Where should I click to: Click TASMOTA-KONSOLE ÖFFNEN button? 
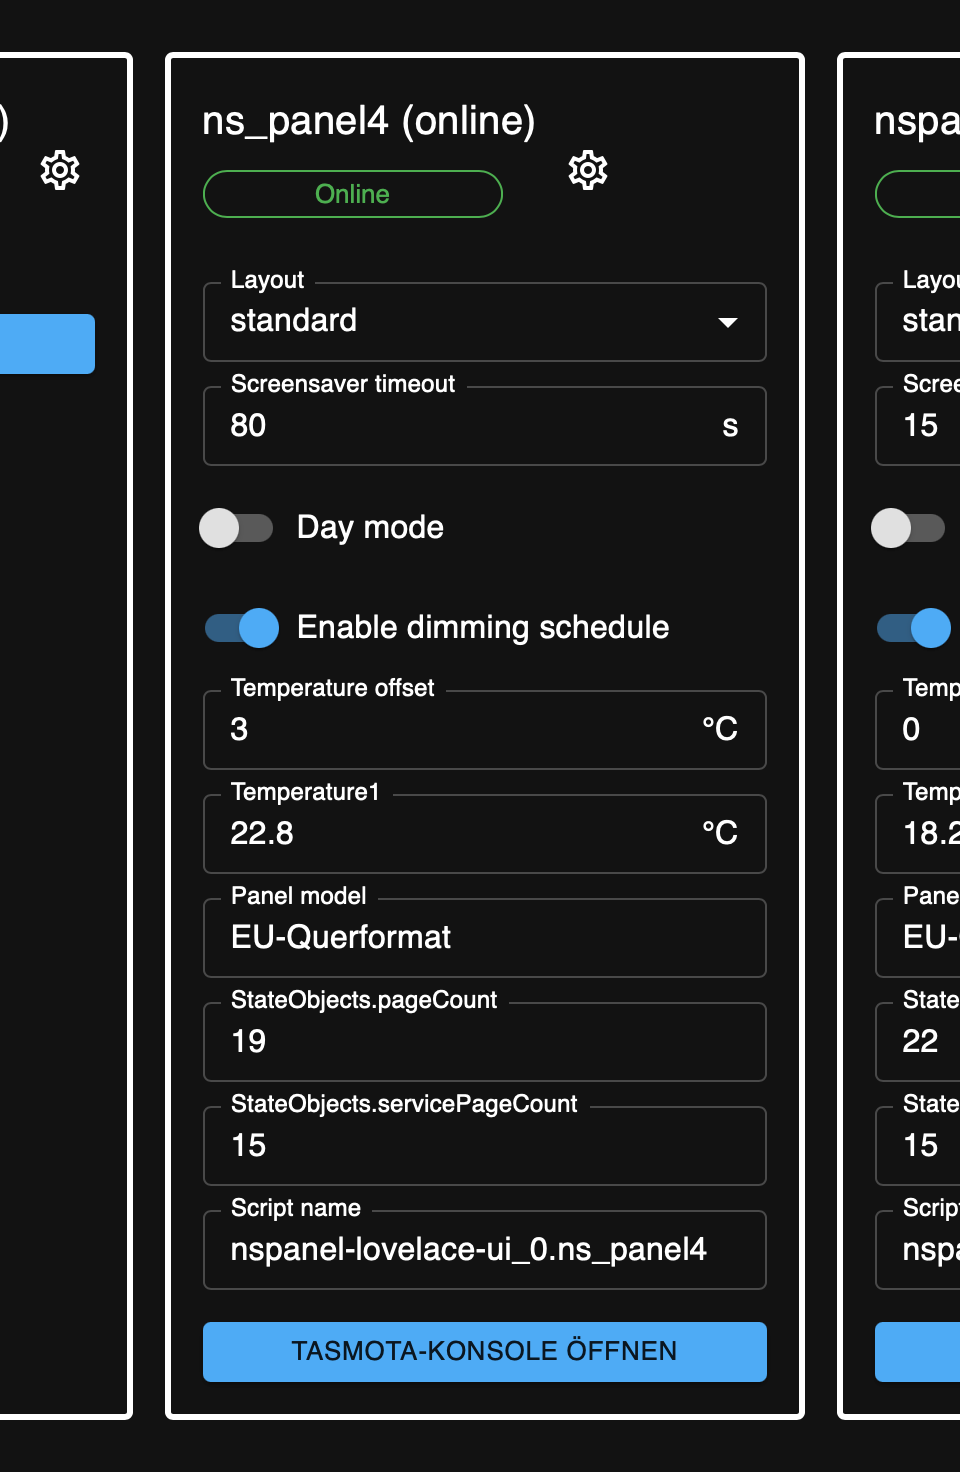(485, 1351)
